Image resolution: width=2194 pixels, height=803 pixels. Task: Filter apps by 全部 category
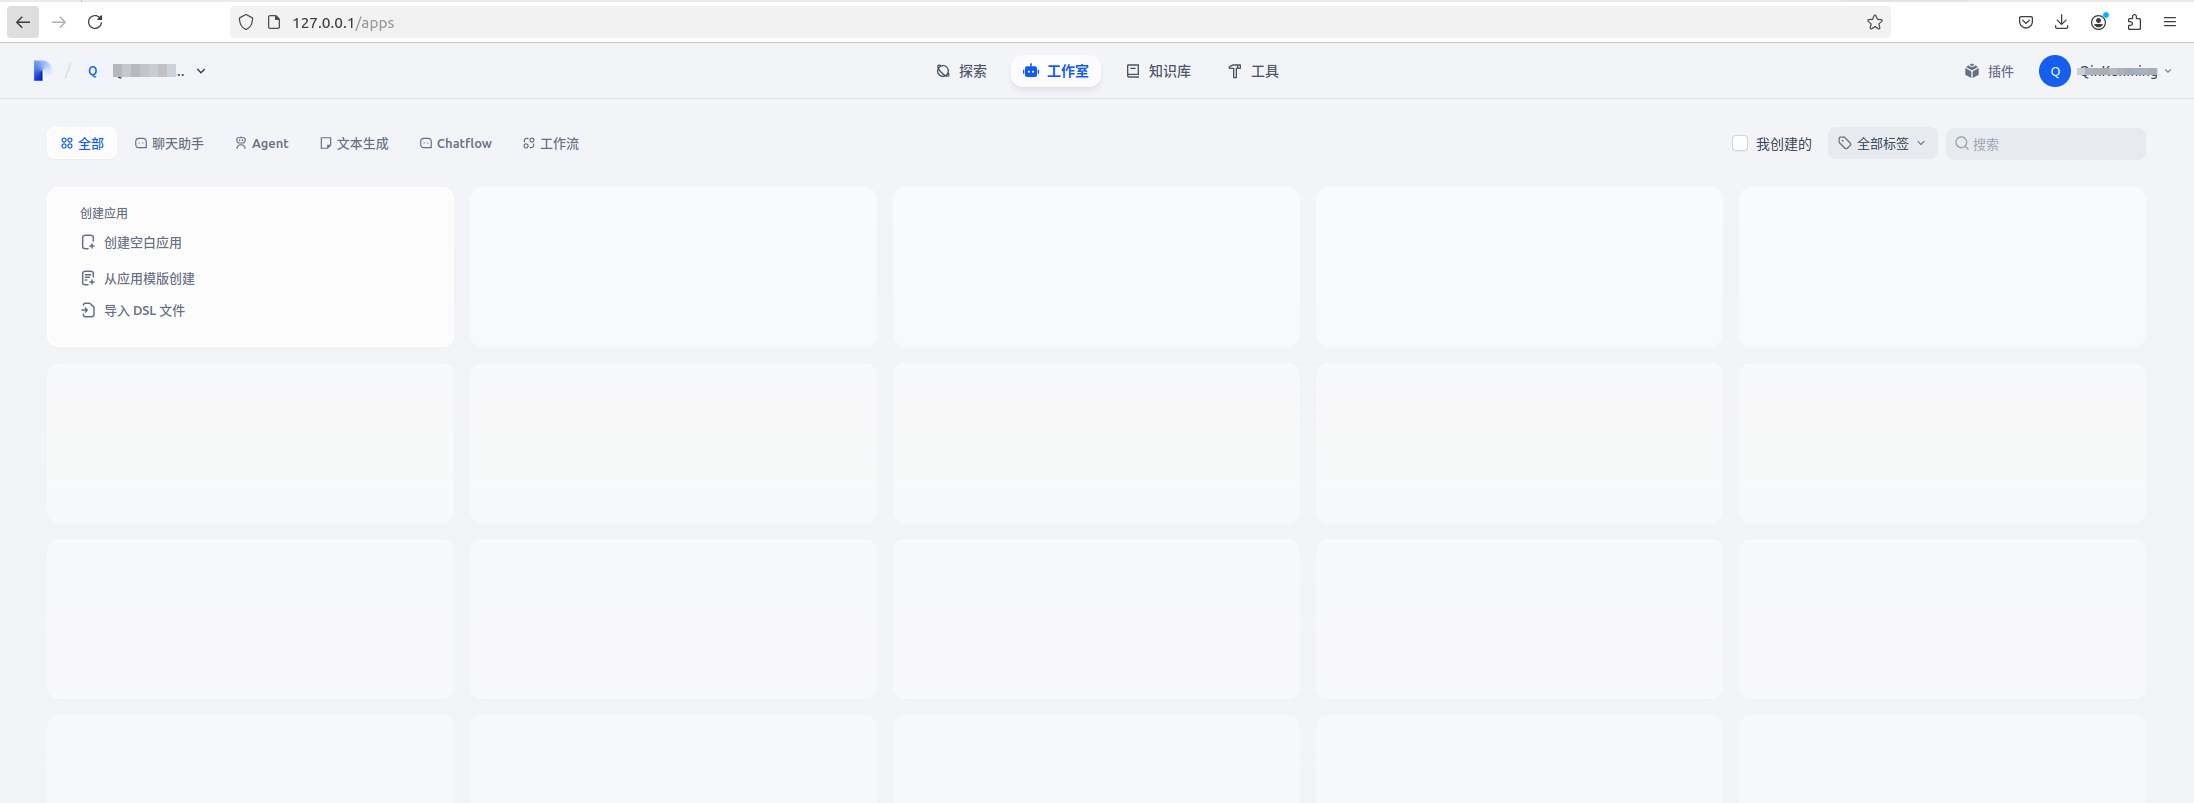(x=82, y=143)
